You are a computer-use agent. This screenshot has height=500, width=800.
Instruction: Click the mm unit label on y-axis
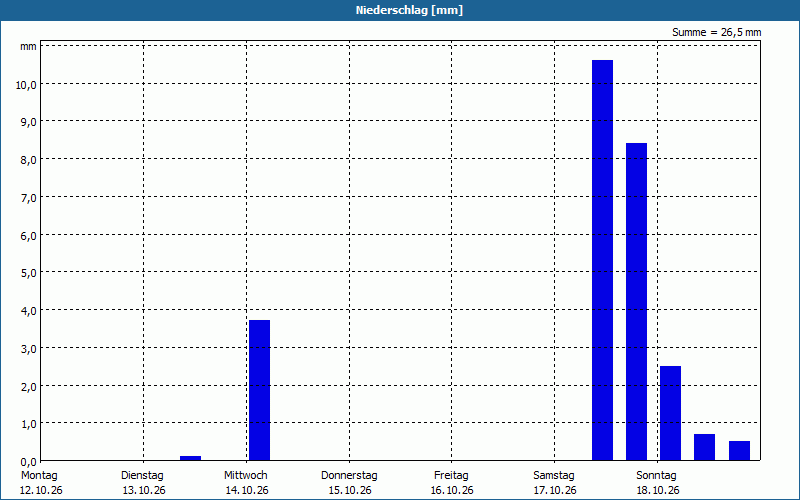pos(29,47)
